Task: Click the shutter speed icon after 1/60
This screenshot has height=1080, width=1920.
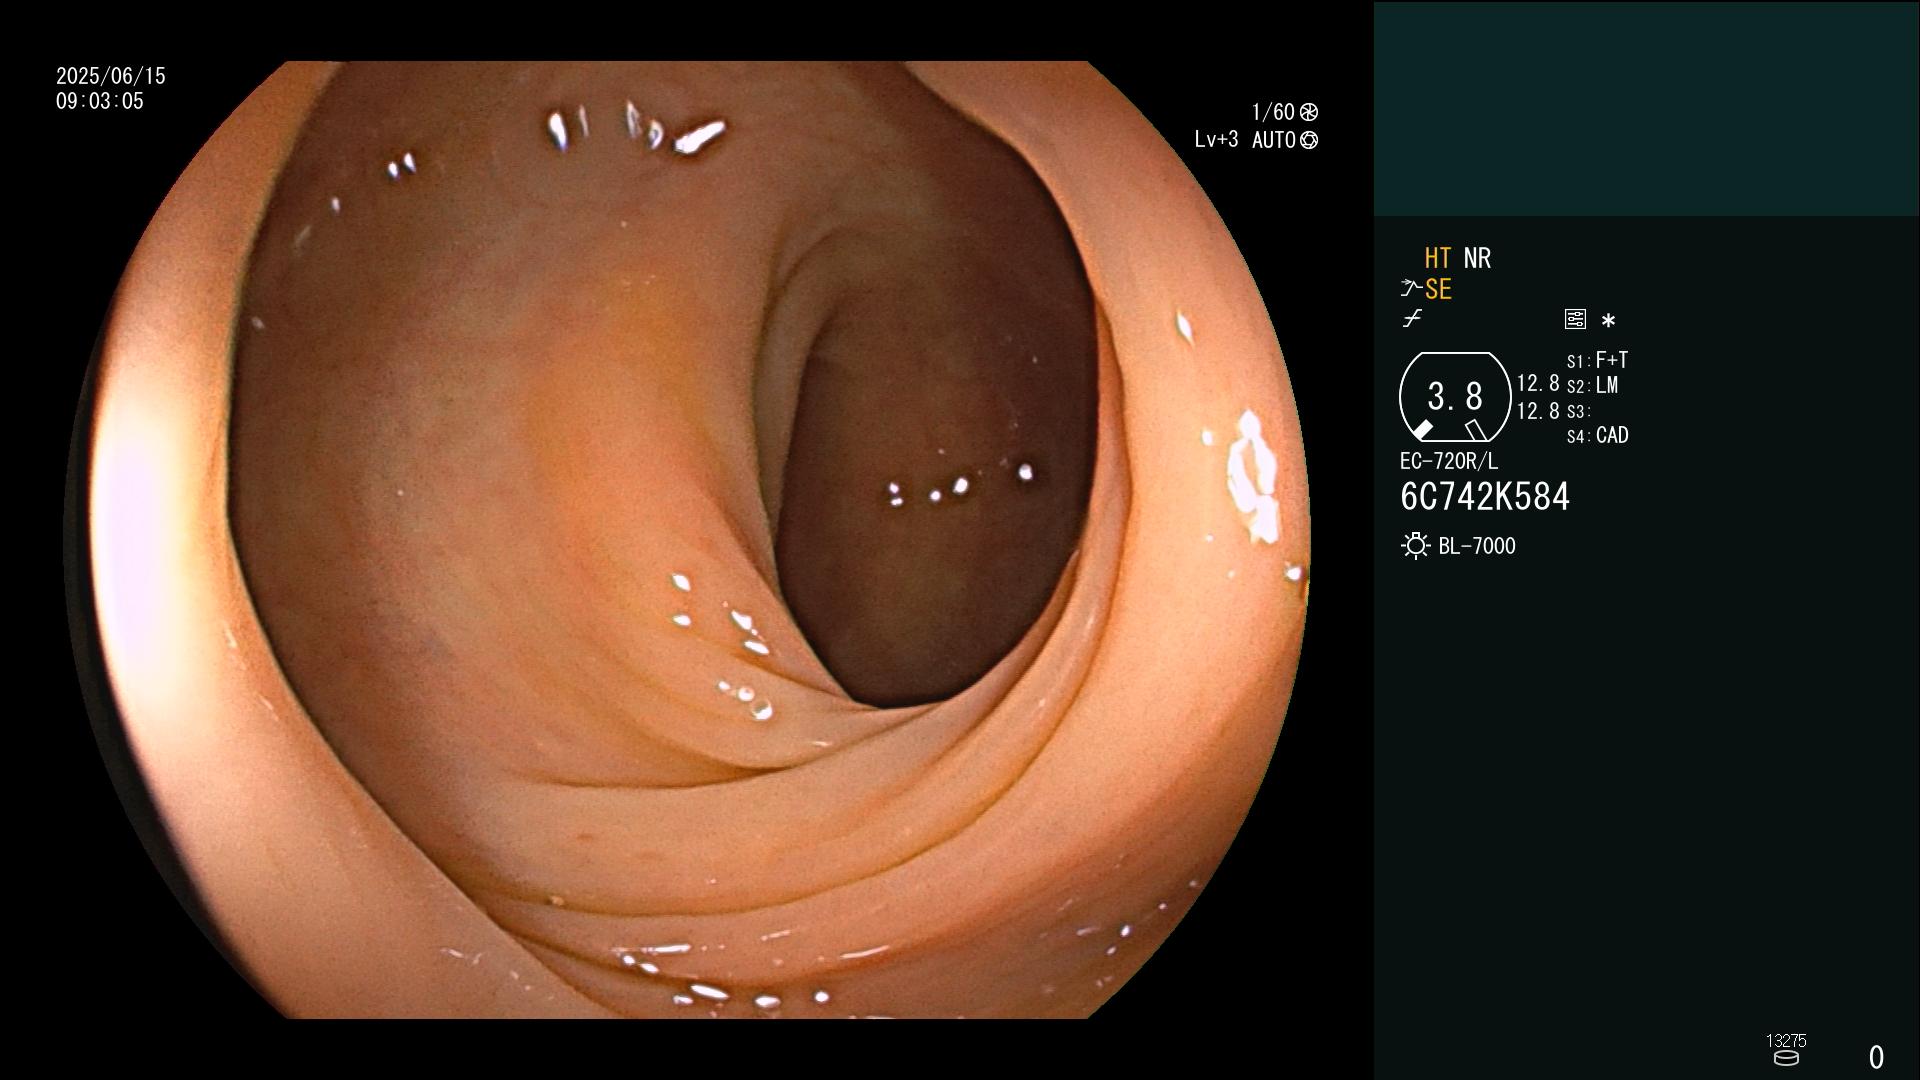Action: [1309, 112]
